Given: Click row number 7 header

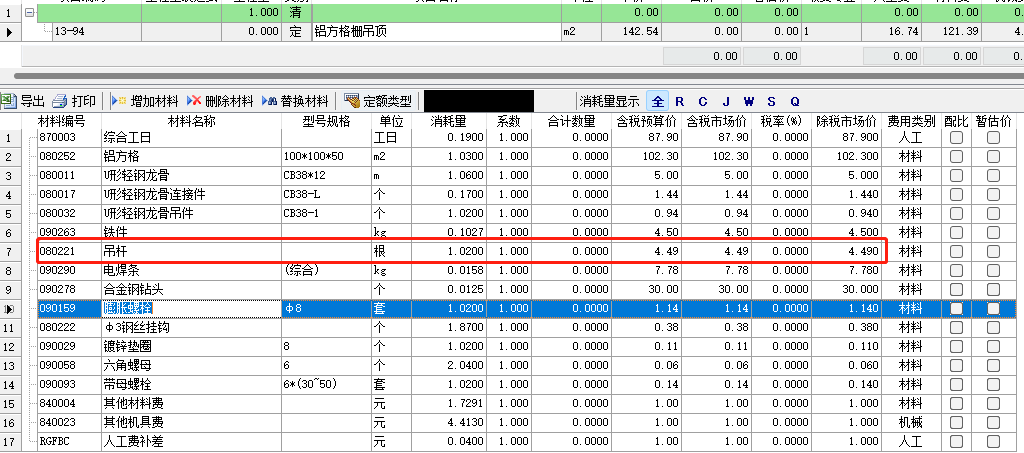Looking at the screenshot, I should point(9,251).
